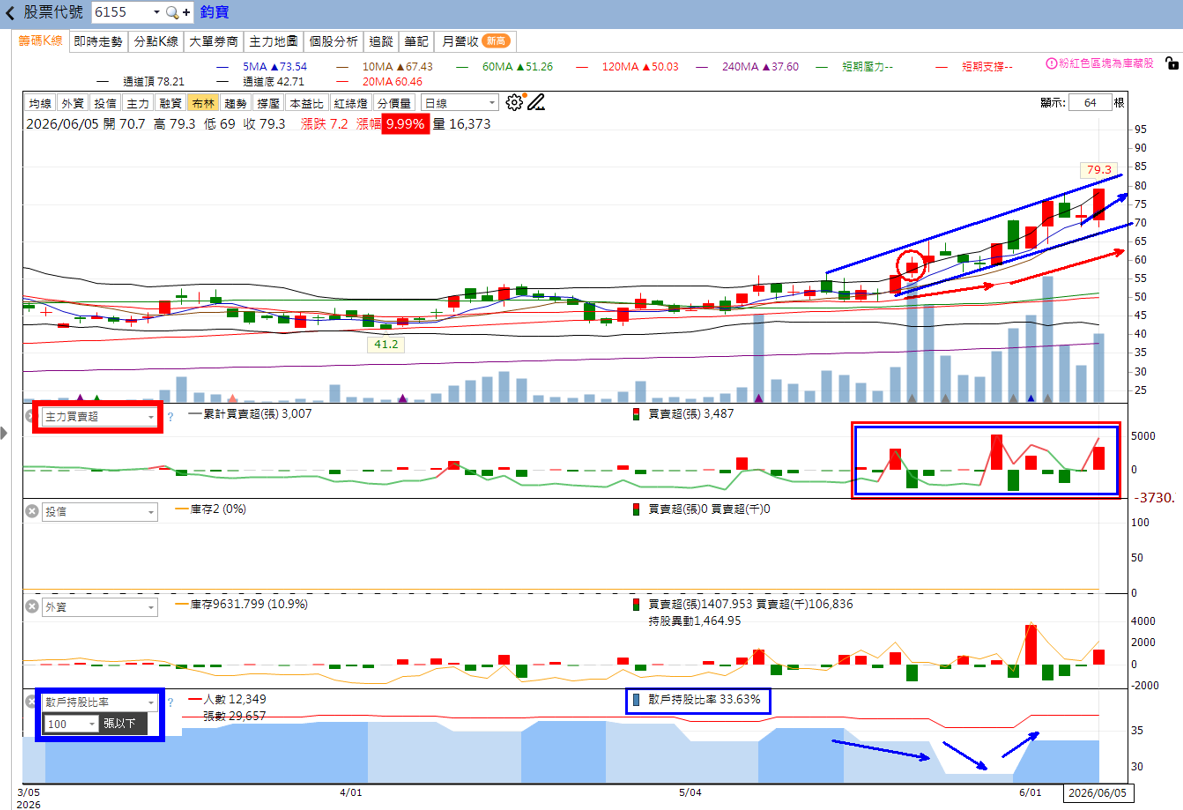This screenshot has width=1183, height=810.
Task: Toggle the 外資 overlay button
Action: pyautogui.click(x=72, y=103)
